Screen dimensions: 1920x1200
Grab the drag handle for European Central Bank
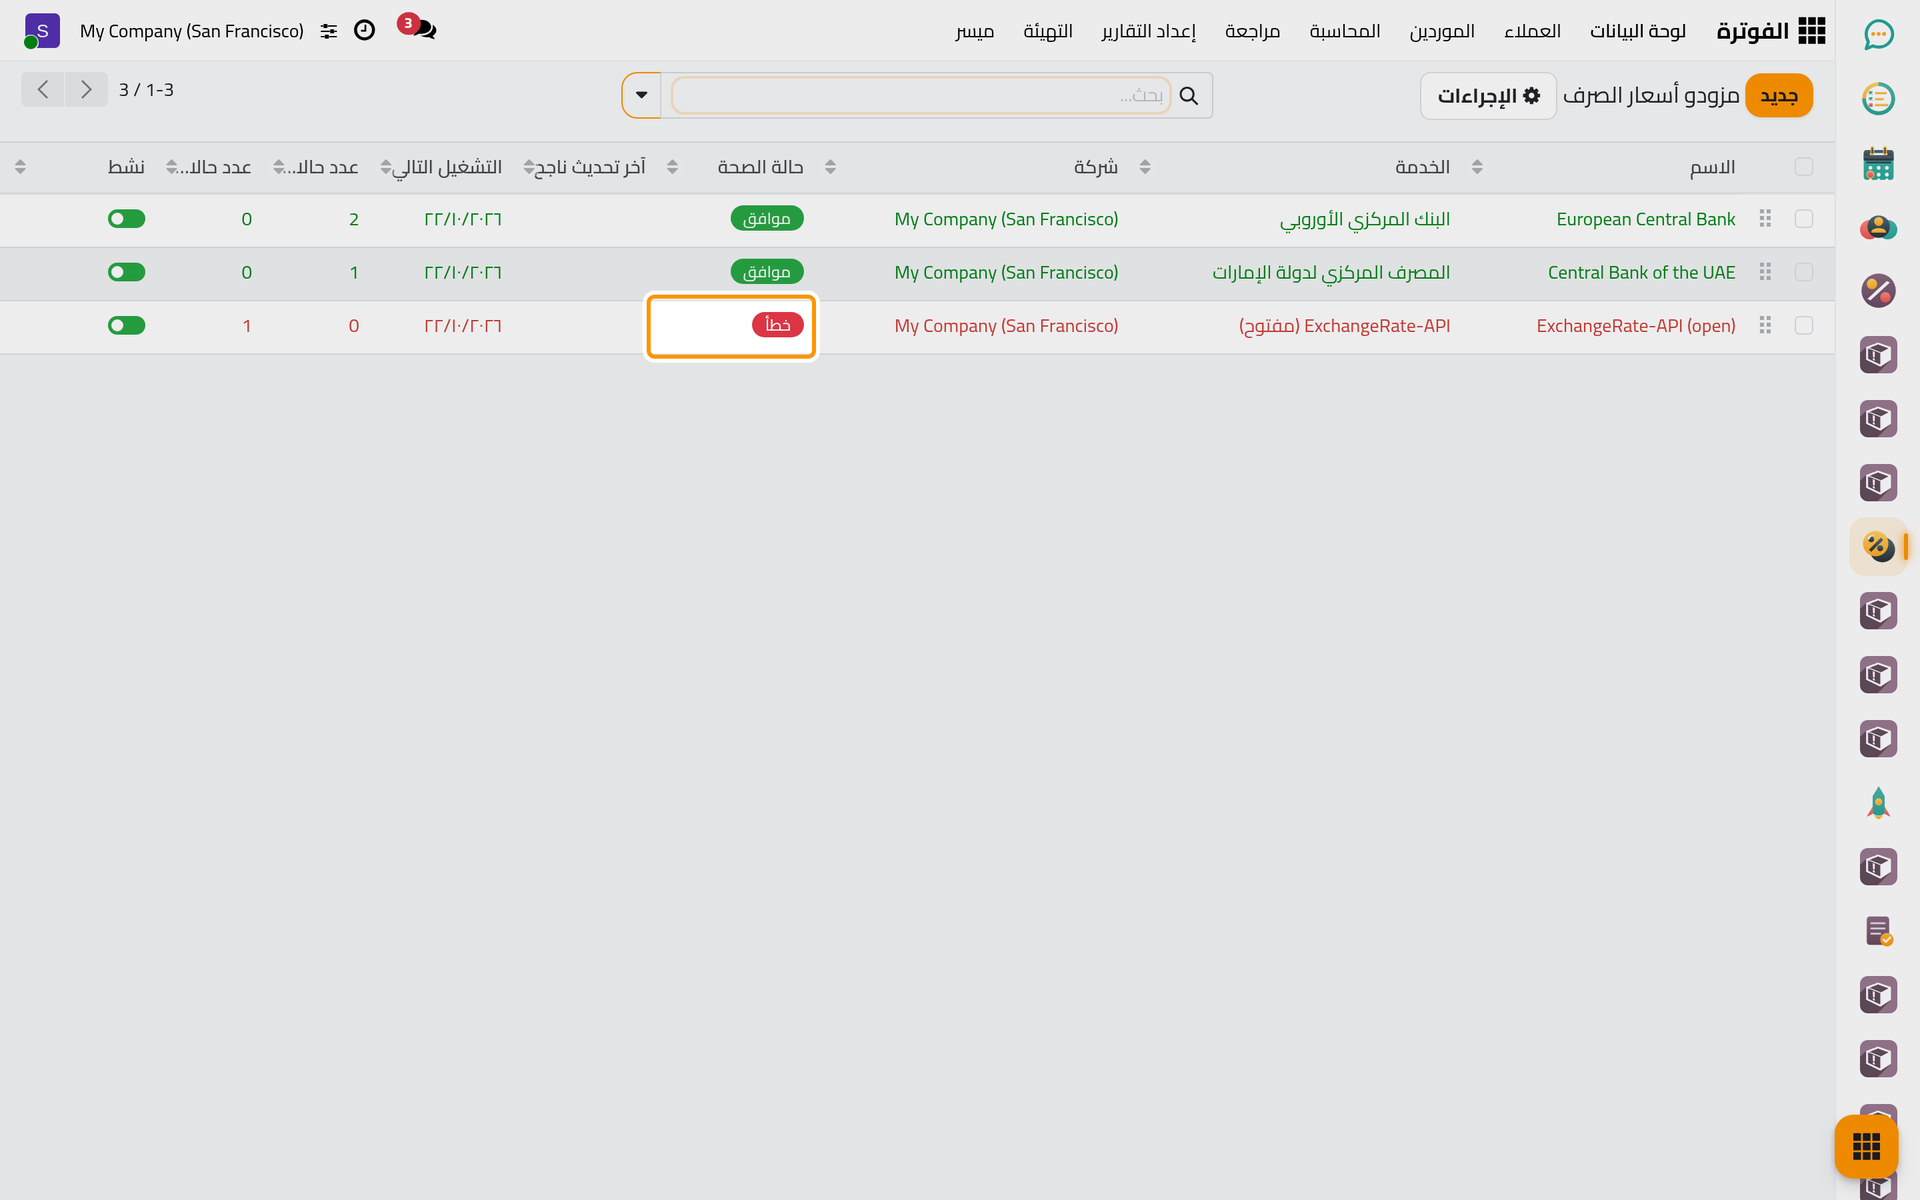click(x=1765, y=219)
